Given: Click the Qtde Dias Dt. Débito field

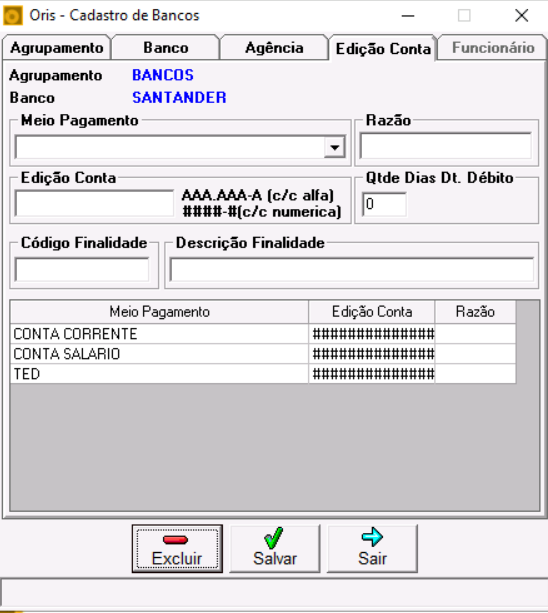Looking at the screenshot, I should coord(384,204).
